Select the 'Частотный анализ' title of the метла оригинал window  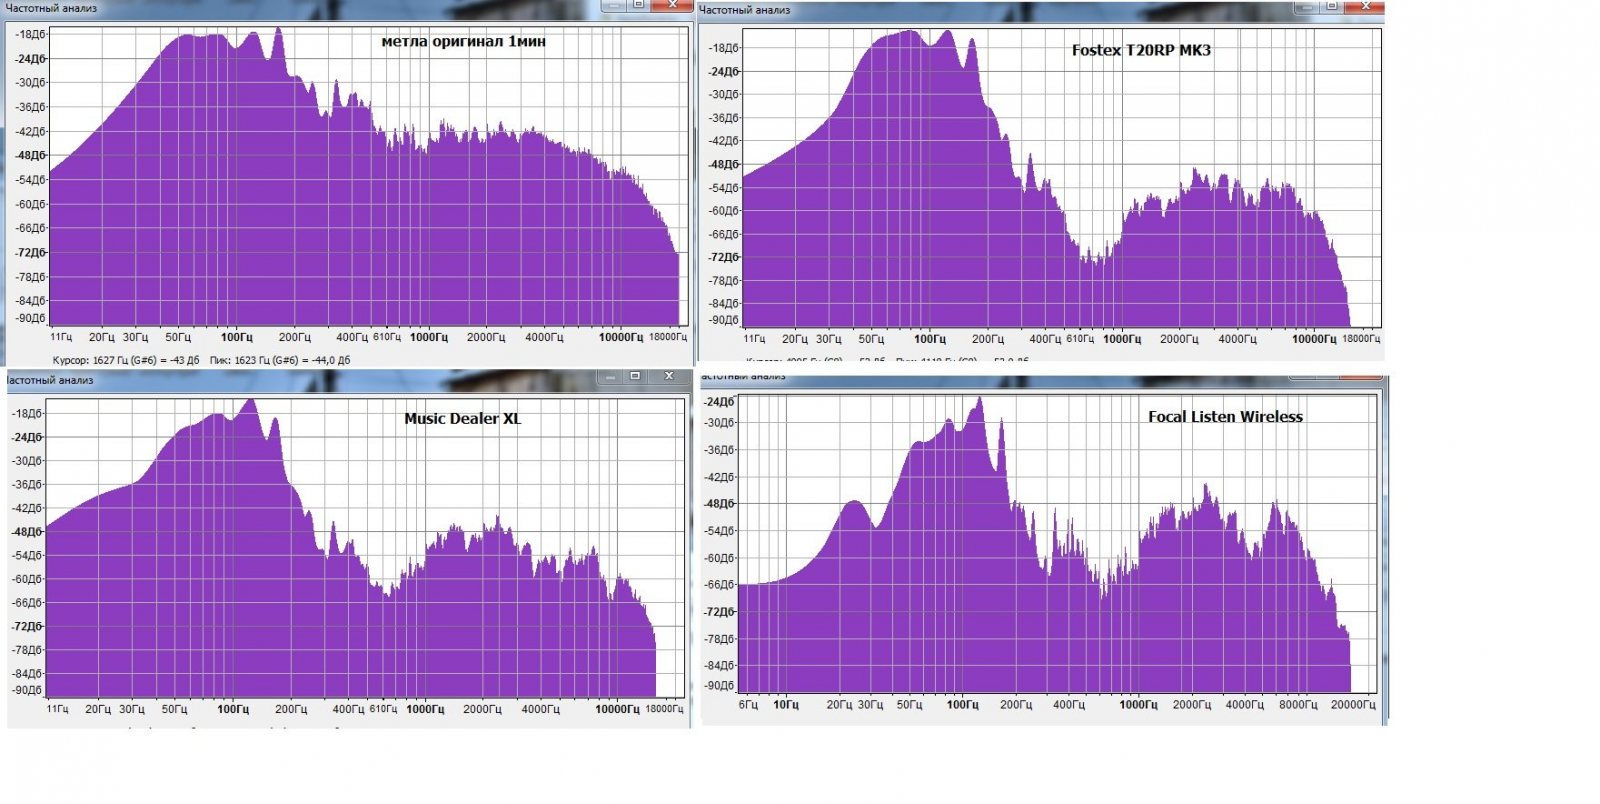coord(49,8)
